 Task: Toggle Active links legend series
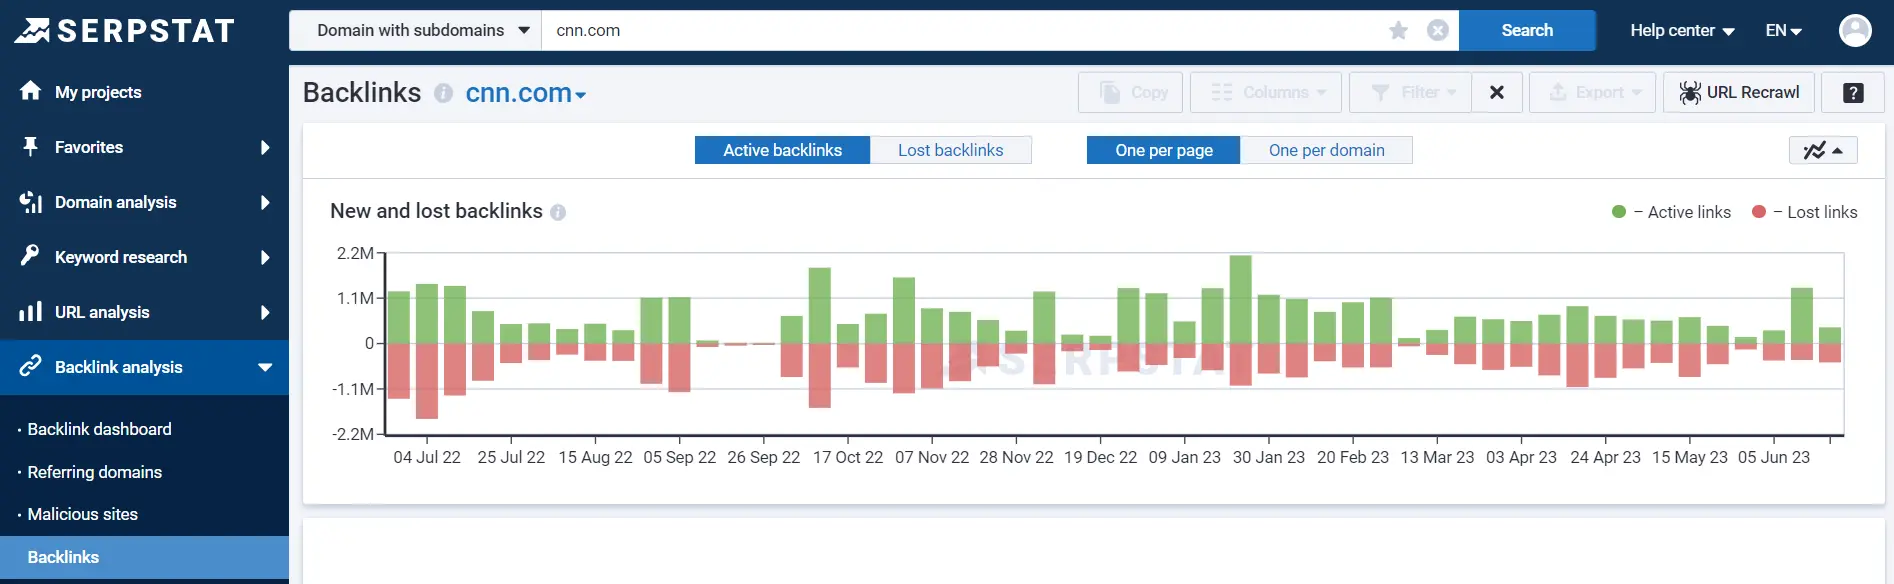click(1671, 212)
